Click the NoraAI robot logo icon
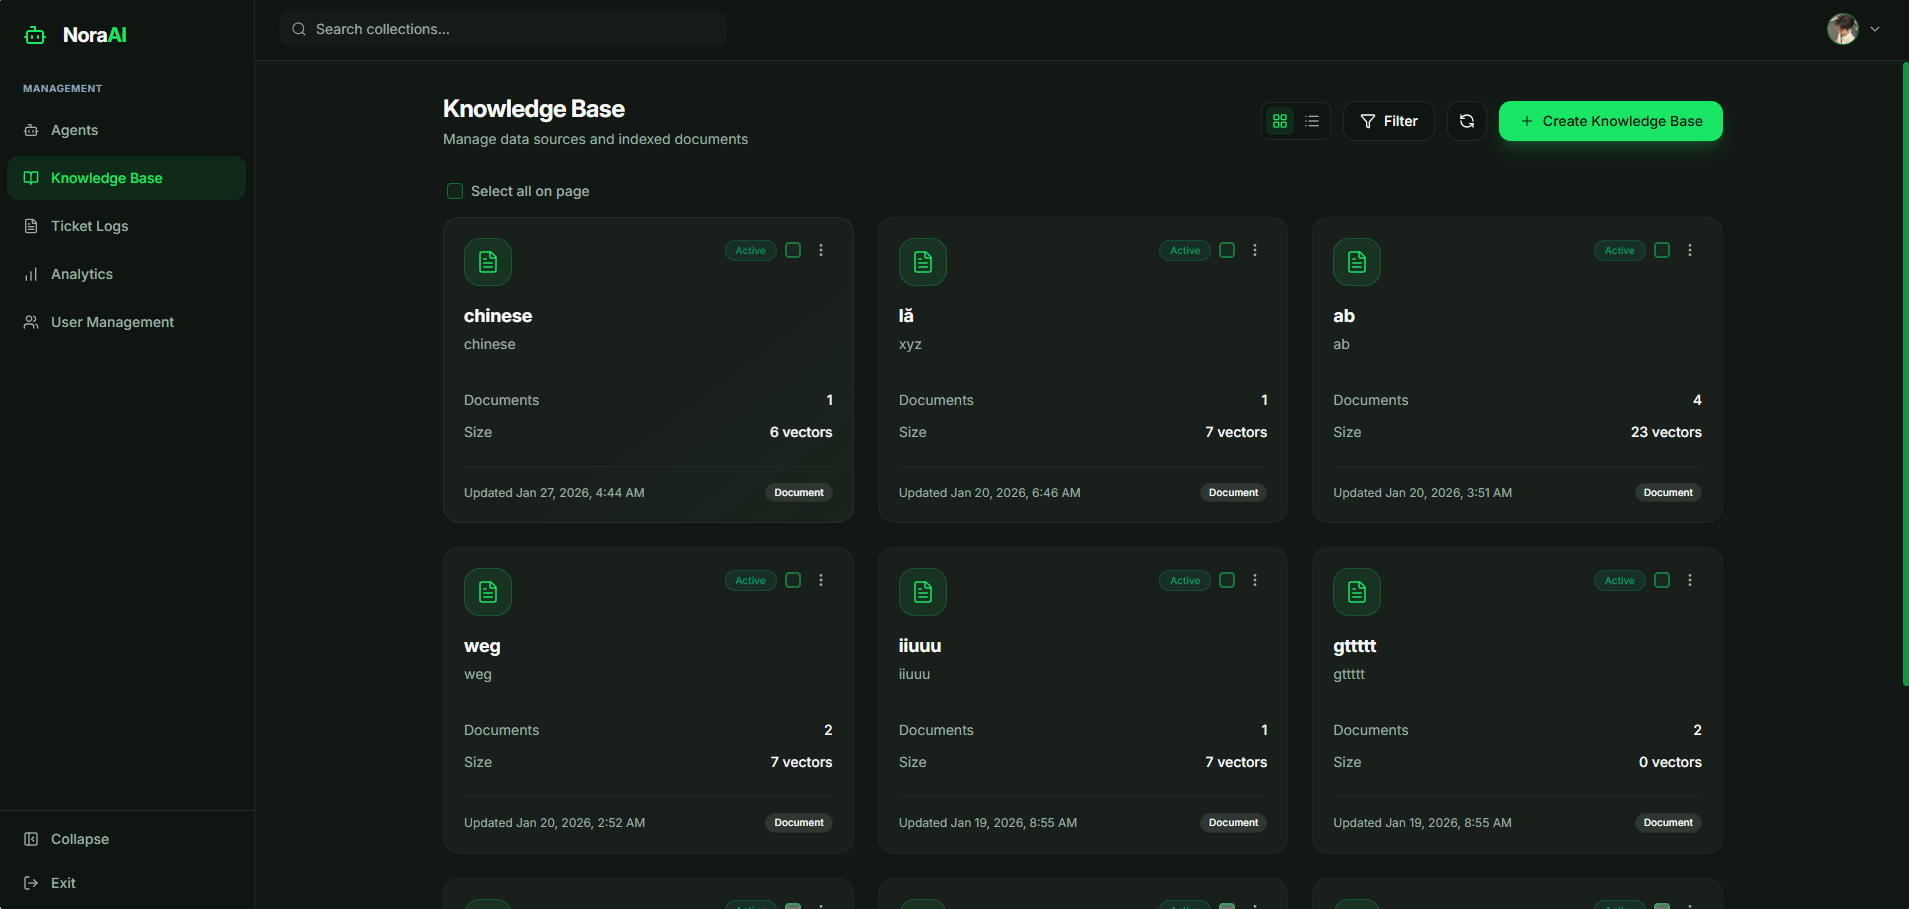The image size is (1909, 909). pyautogui.click(x=35, y=35)
